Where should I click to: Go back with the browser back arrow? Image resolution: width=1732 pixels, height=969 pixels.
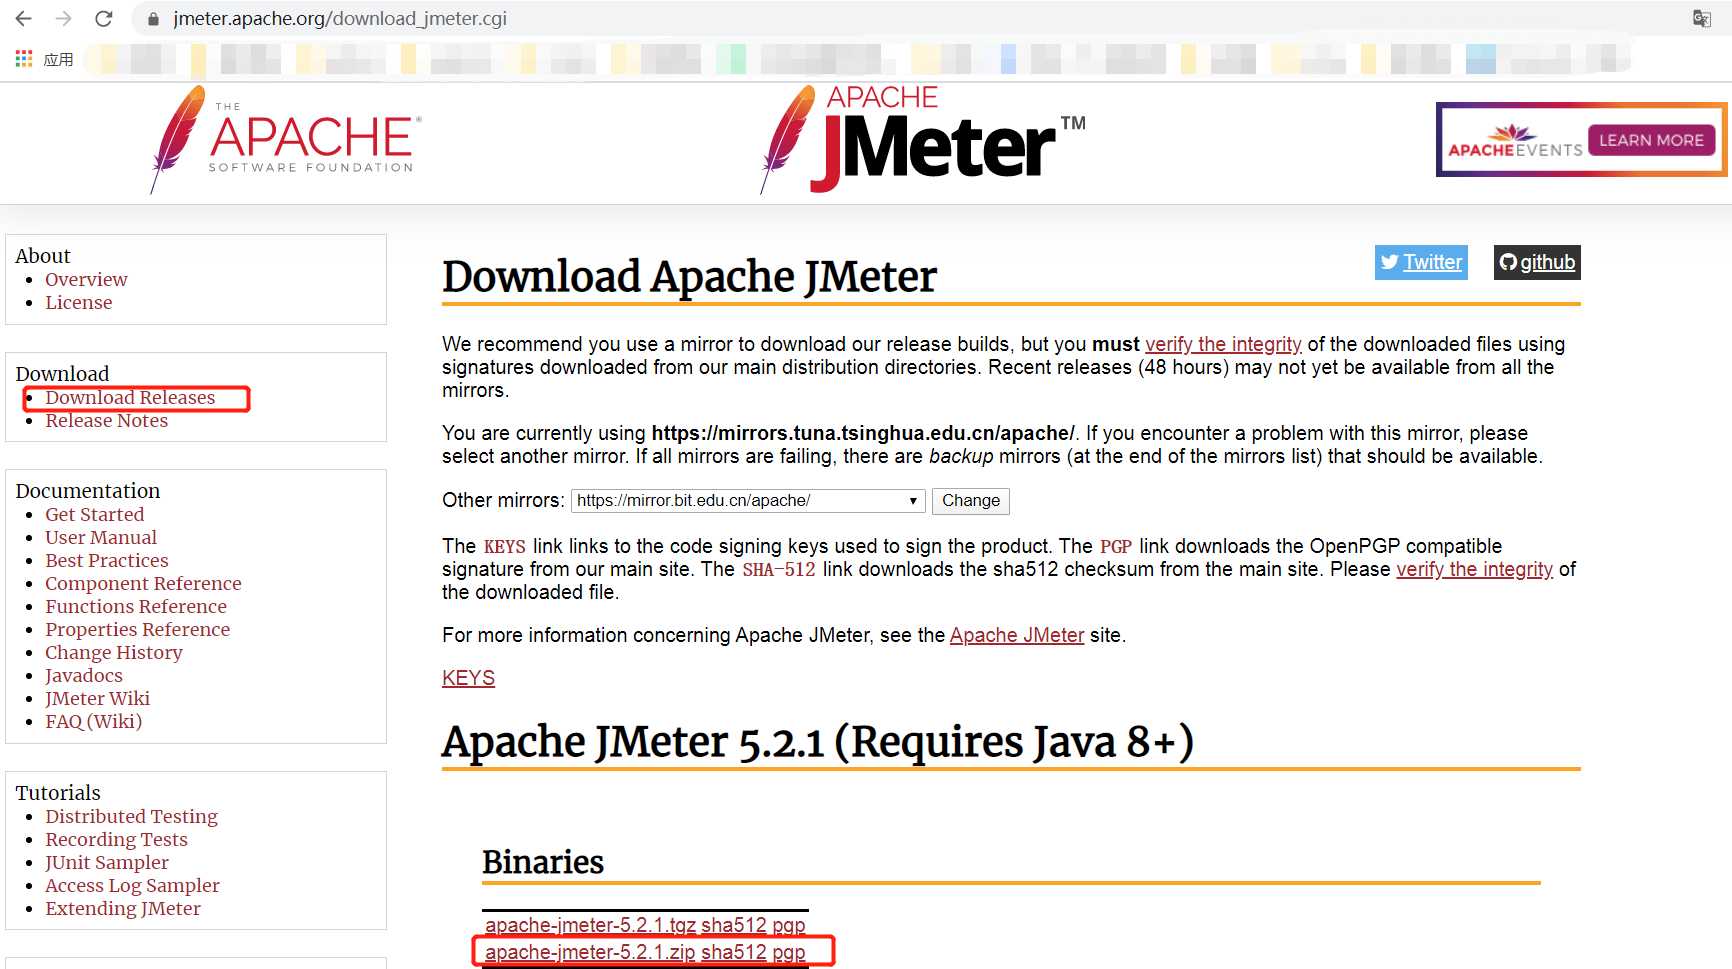pos(24,19)
